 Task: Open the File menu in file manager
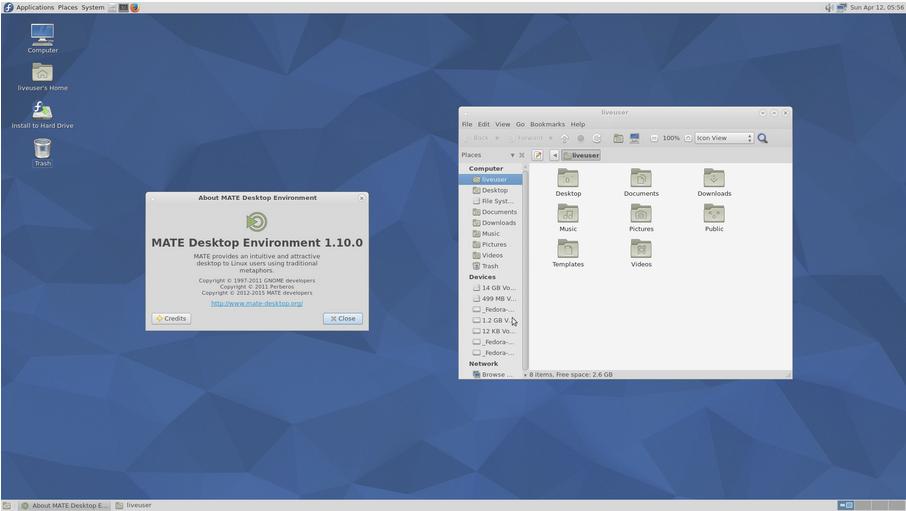point(467,124)
